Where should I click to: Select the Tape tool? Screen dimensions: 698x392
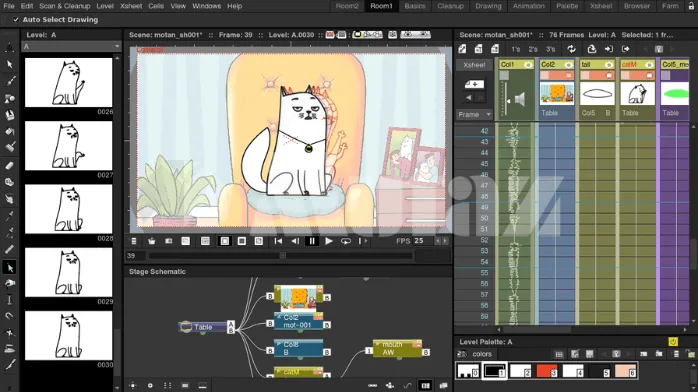click(x=9, y=182)
